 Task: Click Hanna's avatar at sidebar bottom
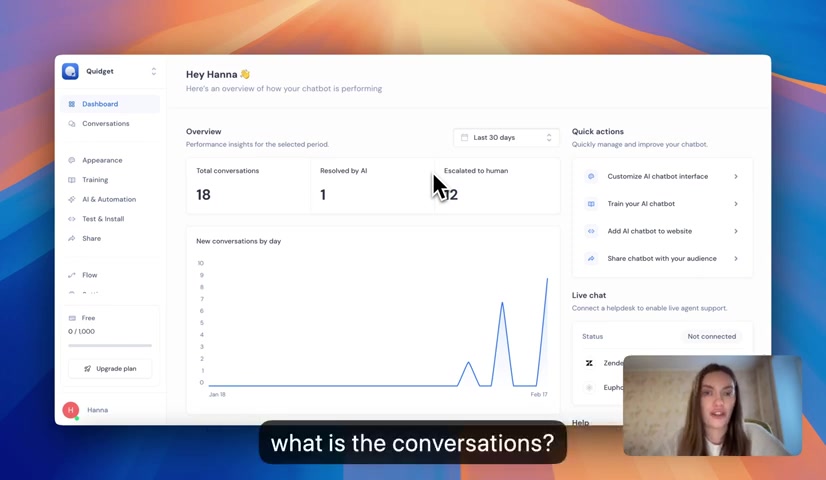pos(71,410)
